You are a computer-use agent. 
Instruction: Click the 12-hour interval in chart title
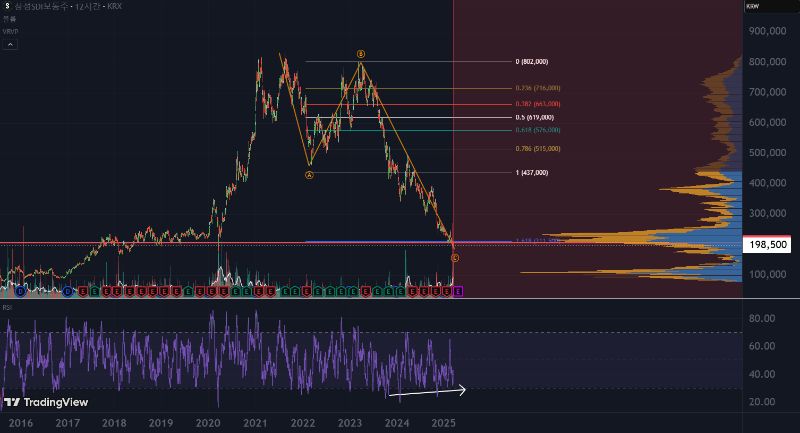78,7
